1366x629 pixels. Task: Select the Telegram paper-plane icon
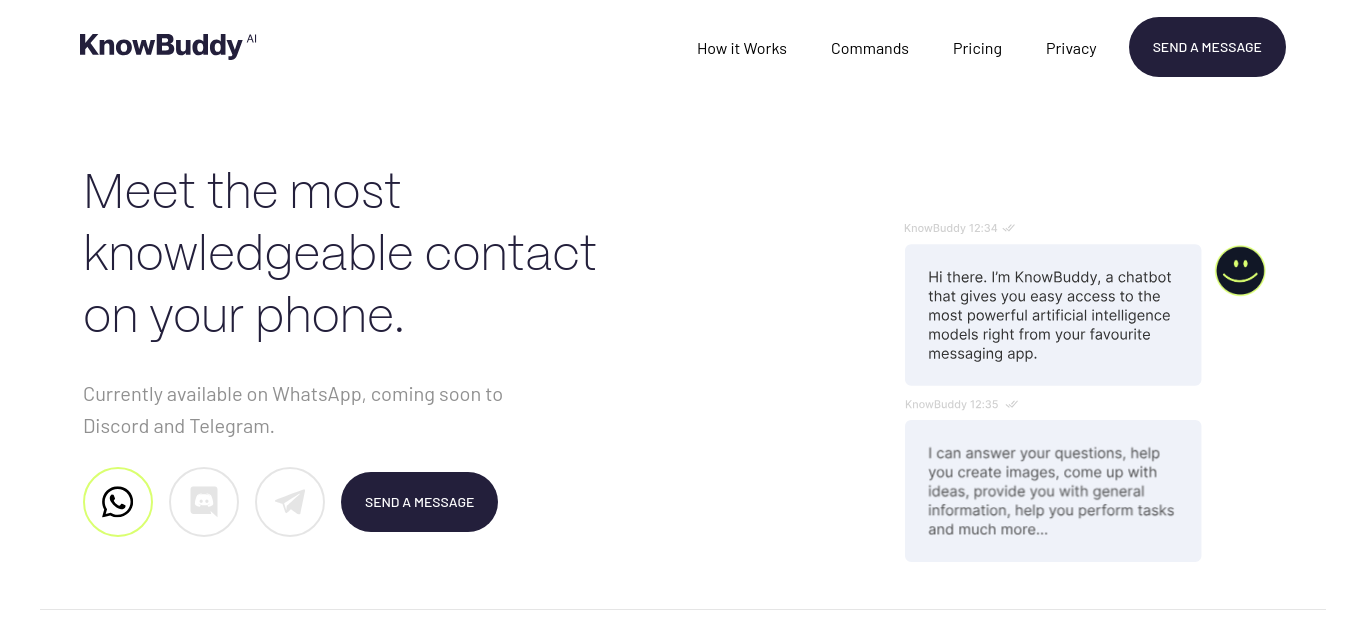(x=290, y=502)
